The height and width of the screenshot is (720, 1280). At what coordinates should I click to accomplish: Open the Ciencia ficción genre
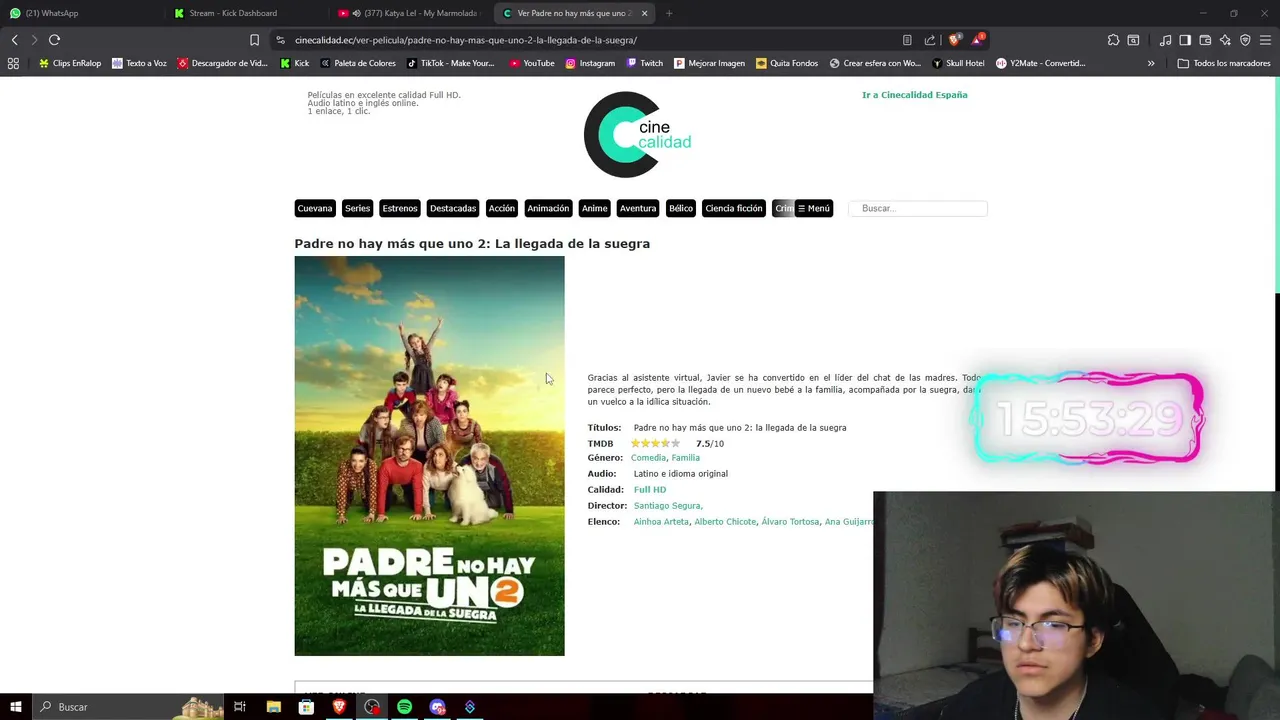point(734,208)
